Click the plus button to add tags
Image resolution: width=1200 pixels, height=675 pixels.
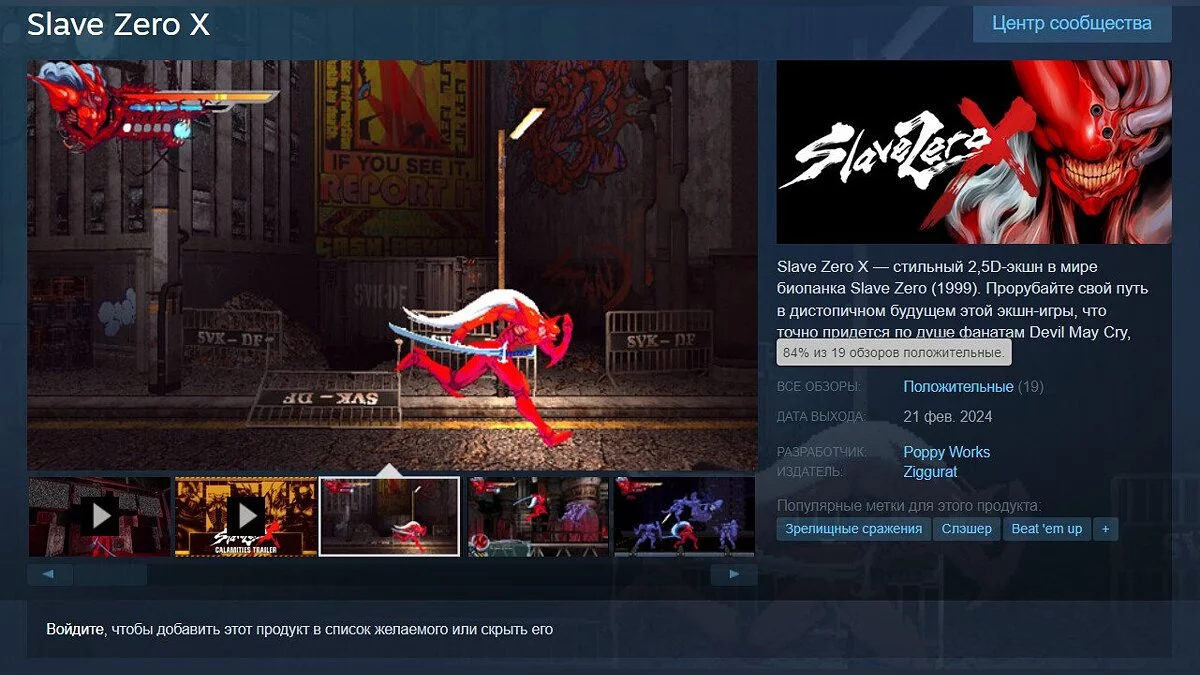(1105, 529)
